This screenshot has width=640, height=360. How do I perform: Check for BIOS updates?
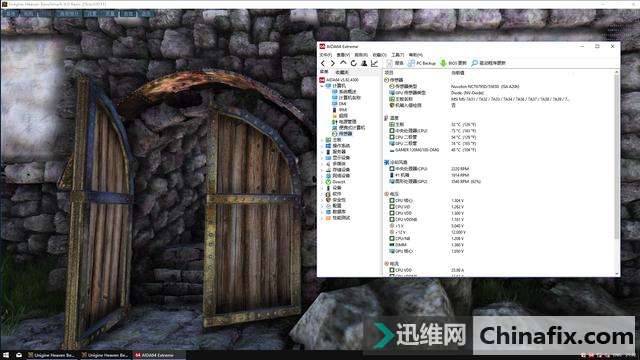453,63
